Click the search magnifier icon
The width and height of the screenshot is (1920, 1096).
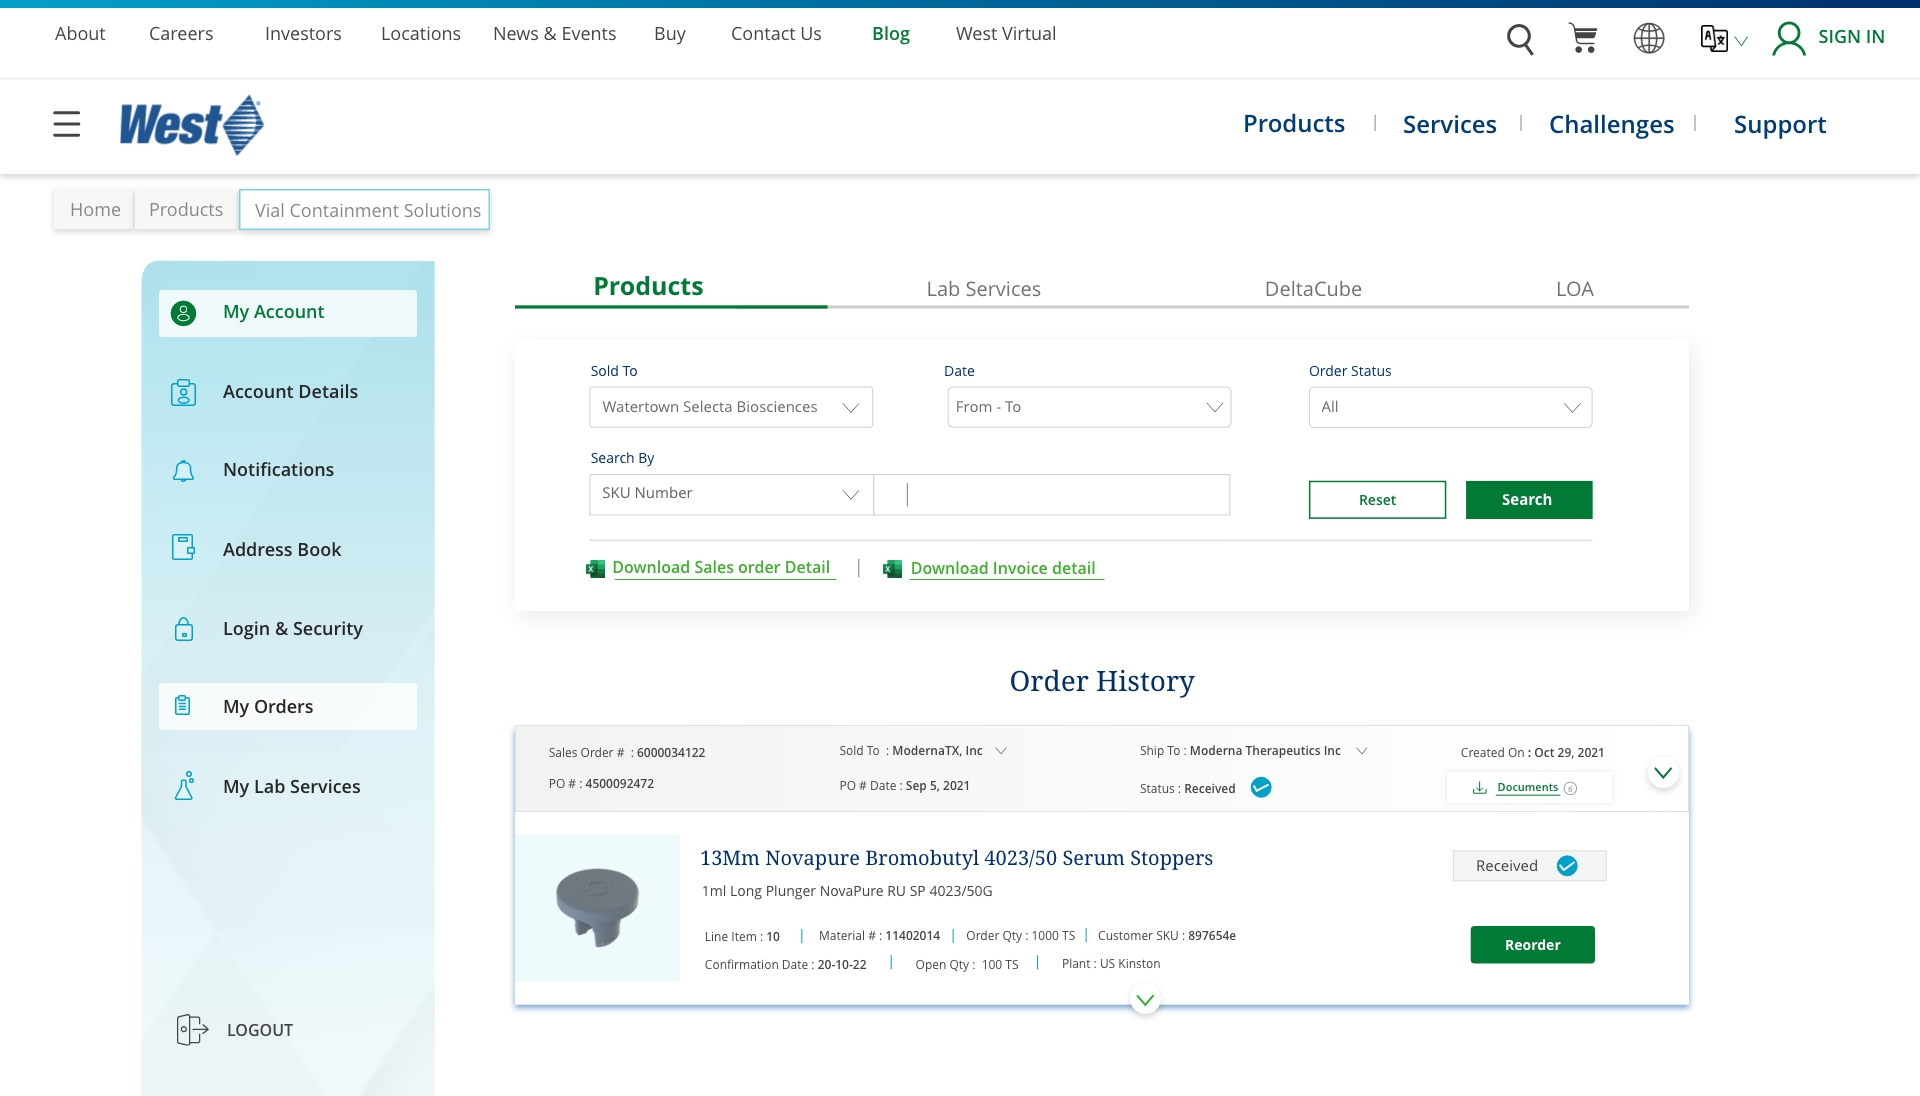[1520, 38]
